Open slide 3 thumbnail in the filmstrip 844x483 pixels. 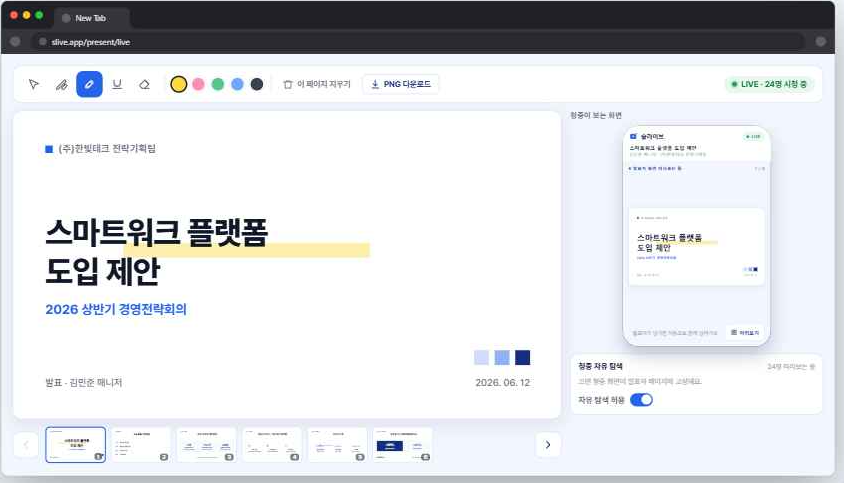pyautogui.click(x=207, y=445)
